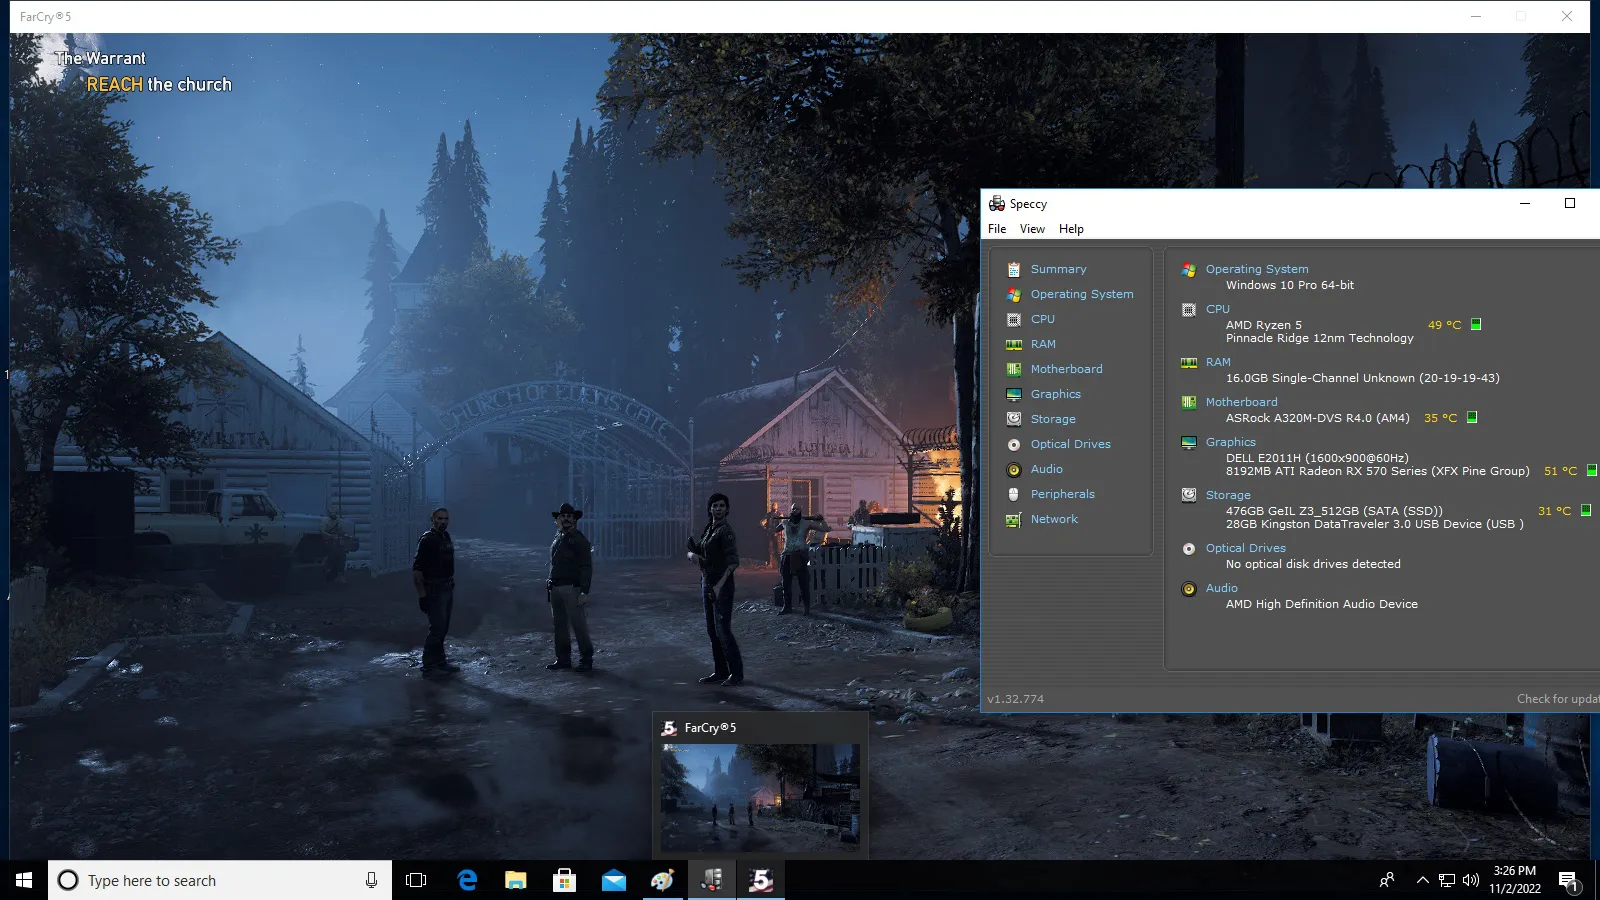Select Network in the sidebar list
This screenshot has width=1600, height=900.
tap(1054, 519)
